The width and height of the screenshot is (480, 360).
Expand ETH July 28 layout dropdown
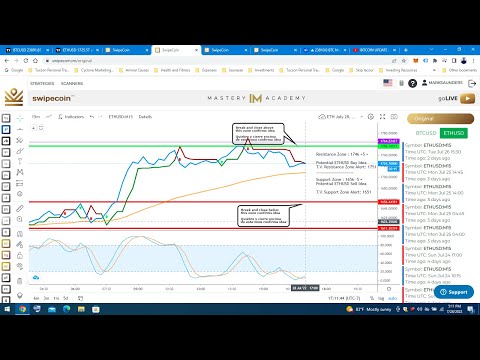361,117
